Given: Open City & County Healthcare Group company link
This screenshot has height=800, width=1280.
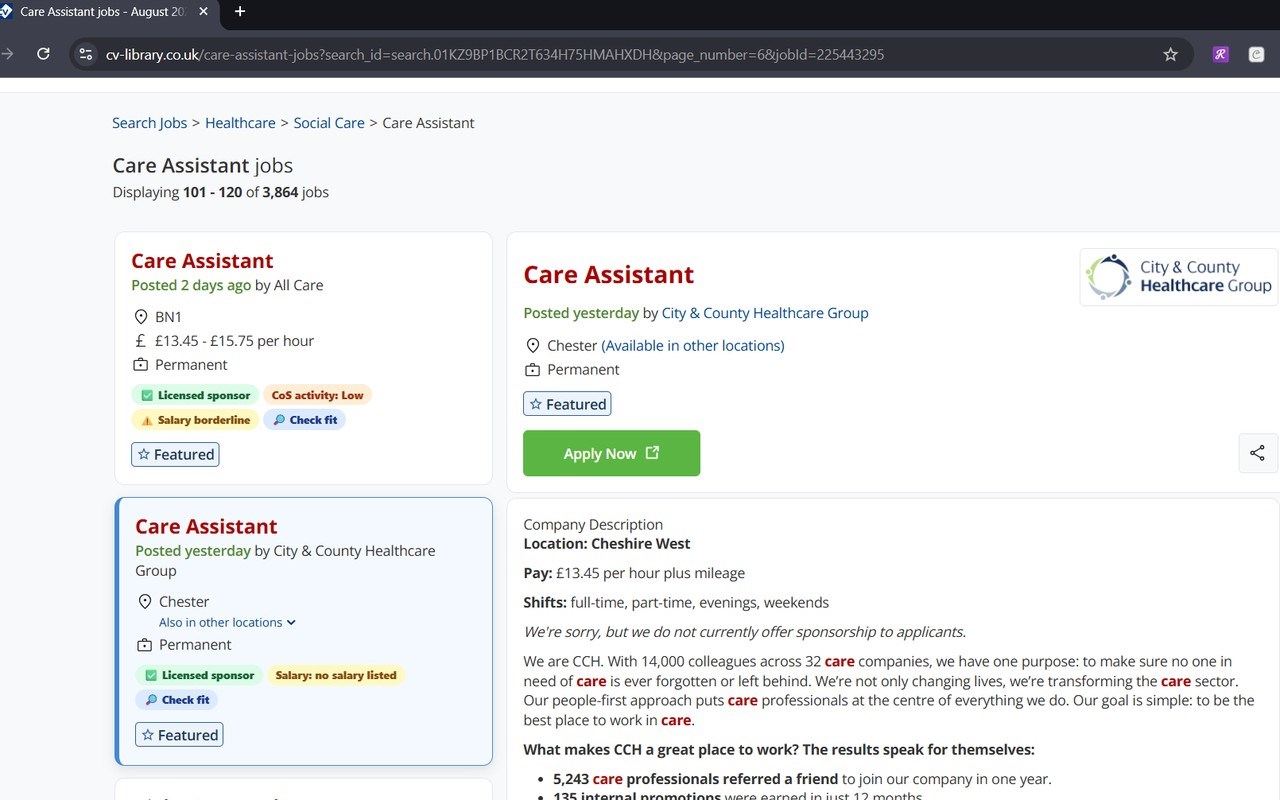Looking at the screenshot, I should click(x=765, y=313).
